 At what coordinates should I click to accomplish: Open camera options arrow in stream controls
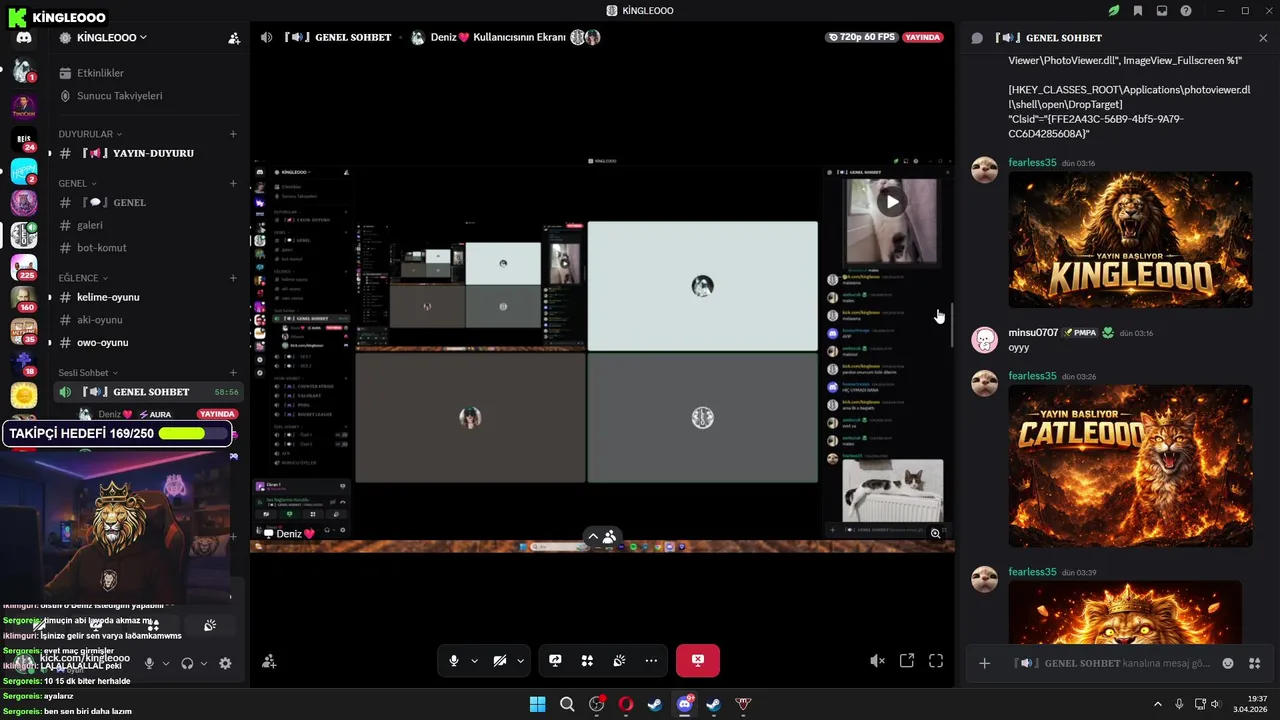(520, 661)
